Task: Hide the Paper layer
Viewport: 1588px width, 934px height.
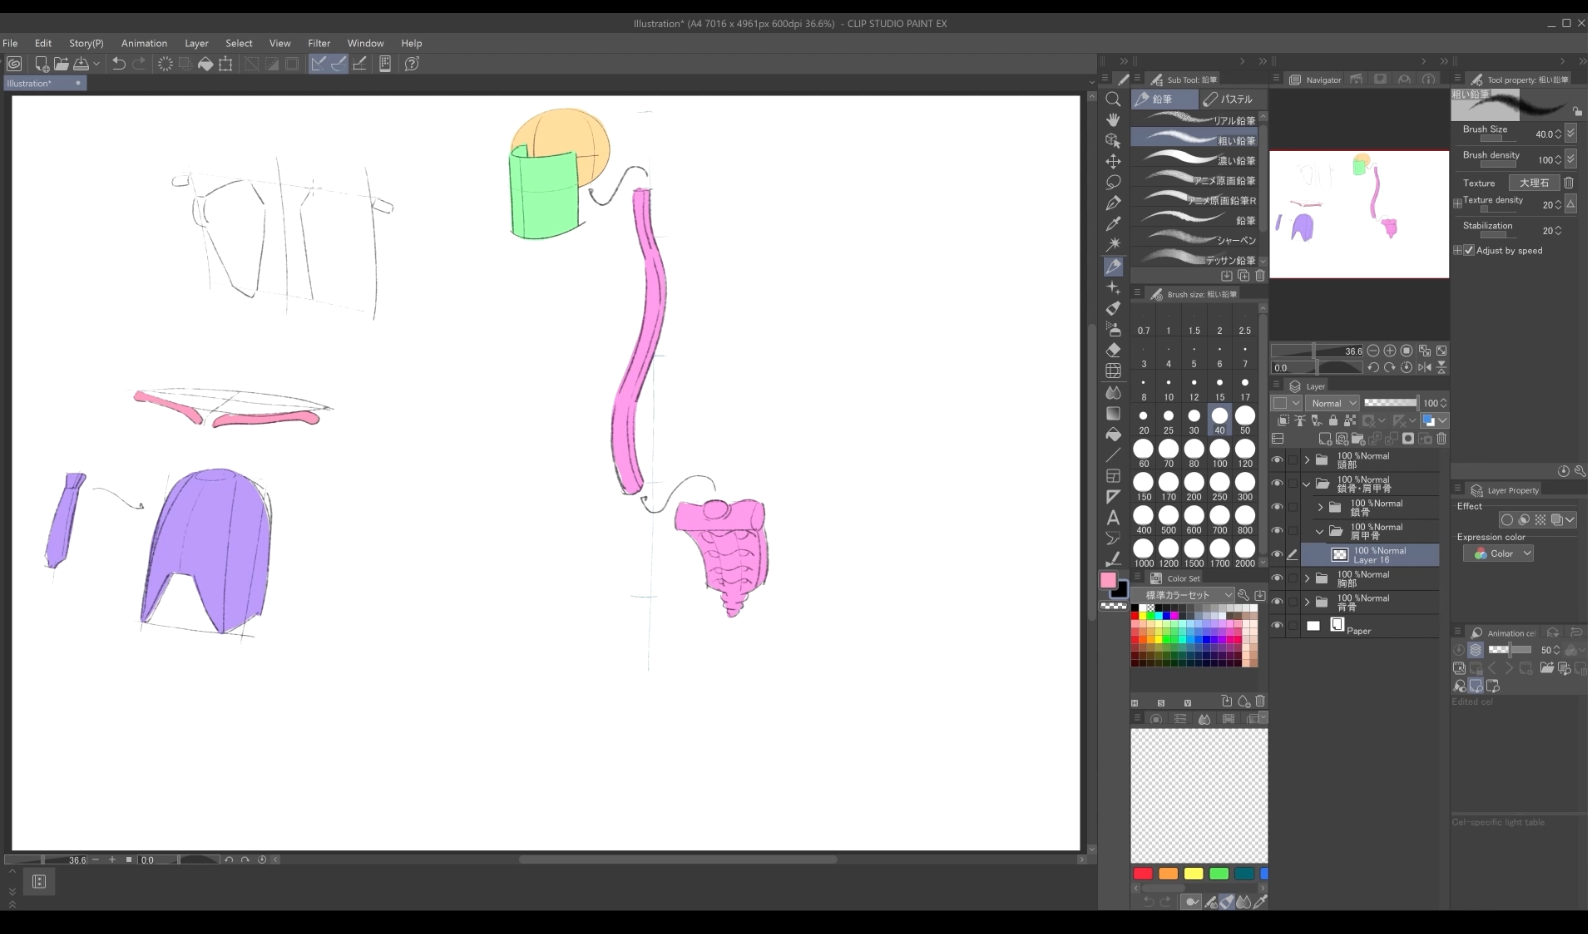Action: [x=1277, y=626]
